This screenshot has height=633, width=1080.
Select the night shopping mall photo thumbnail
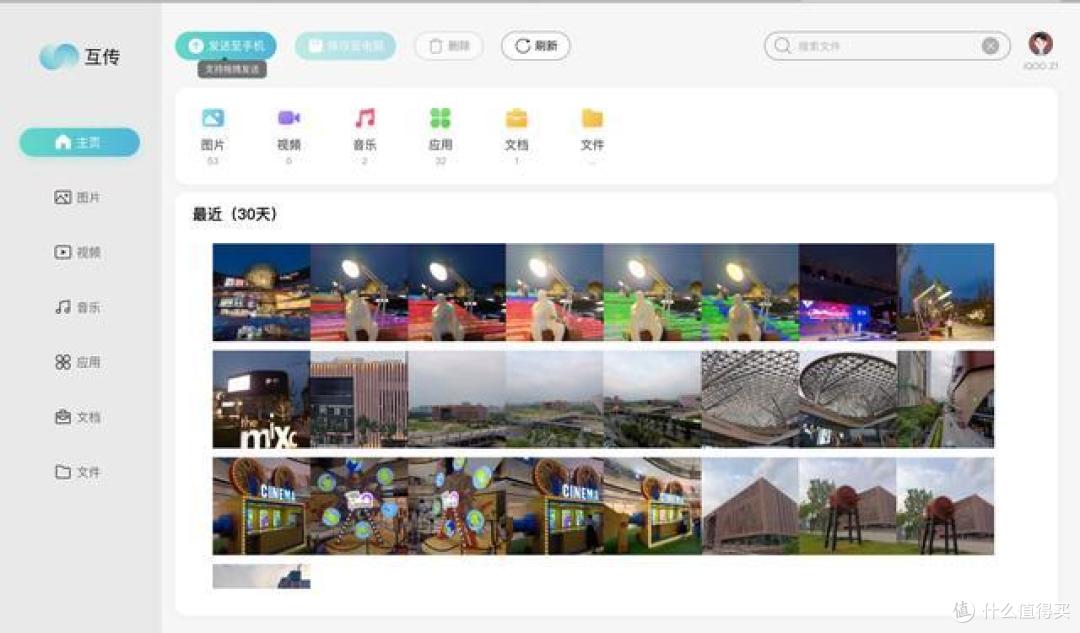click(262, 292)
